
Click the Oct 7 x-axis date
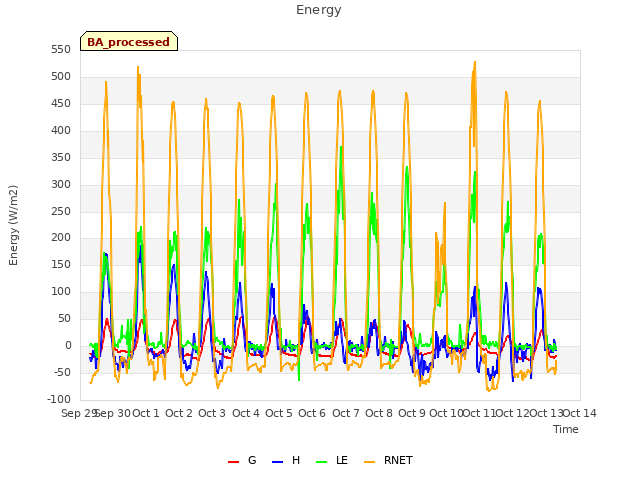[x=346, y=413]
